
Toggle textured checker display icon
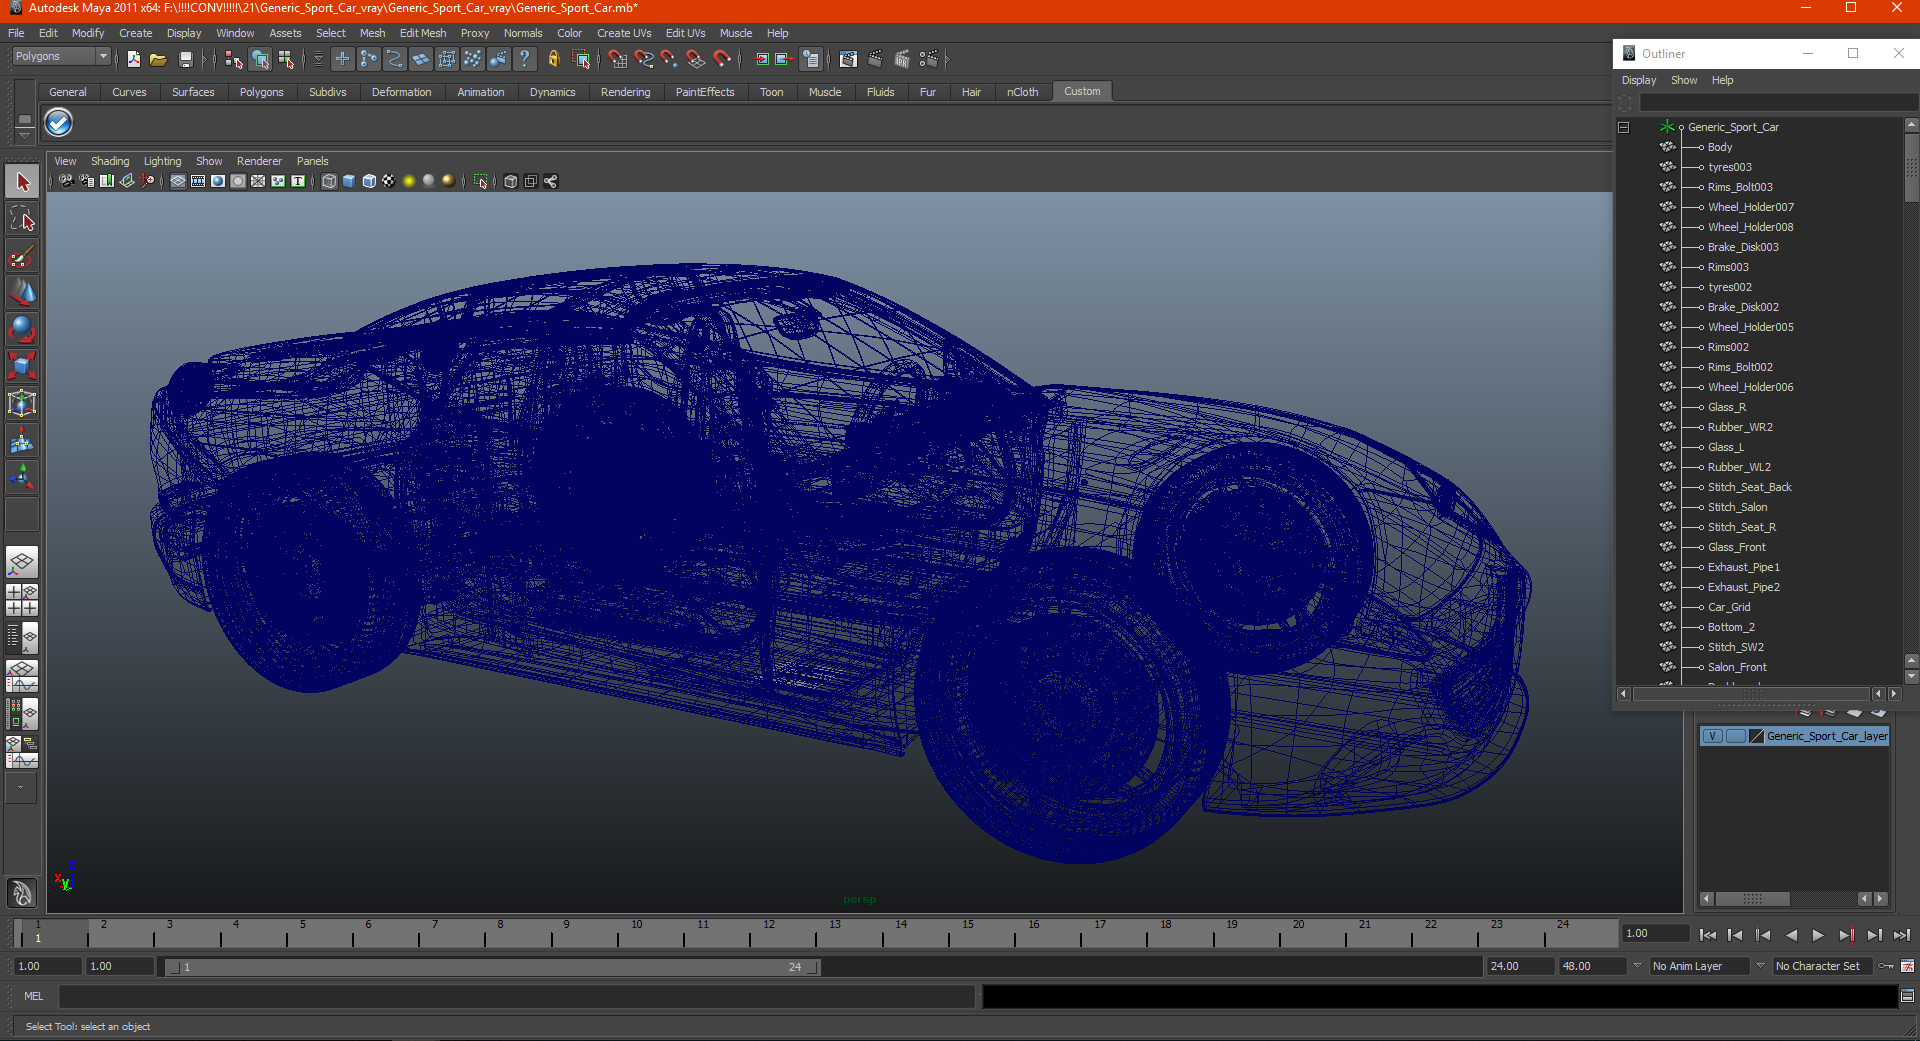pyautogui.click(x=388, y=181)
